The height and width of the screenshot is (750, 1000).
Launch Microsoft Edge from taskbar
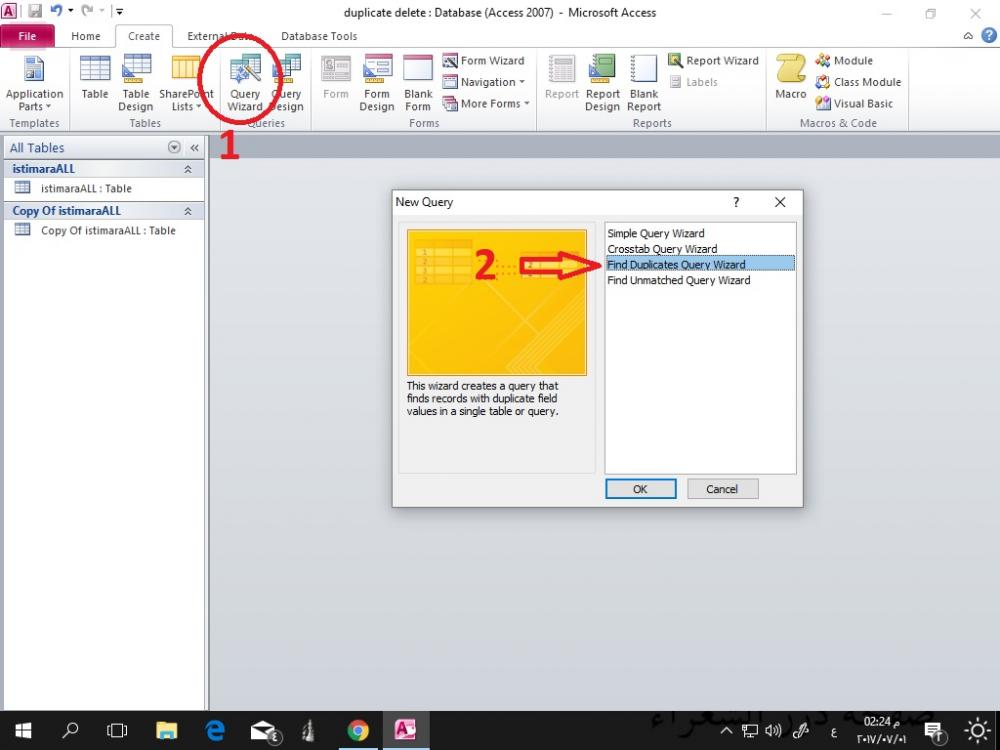point(215,730)
